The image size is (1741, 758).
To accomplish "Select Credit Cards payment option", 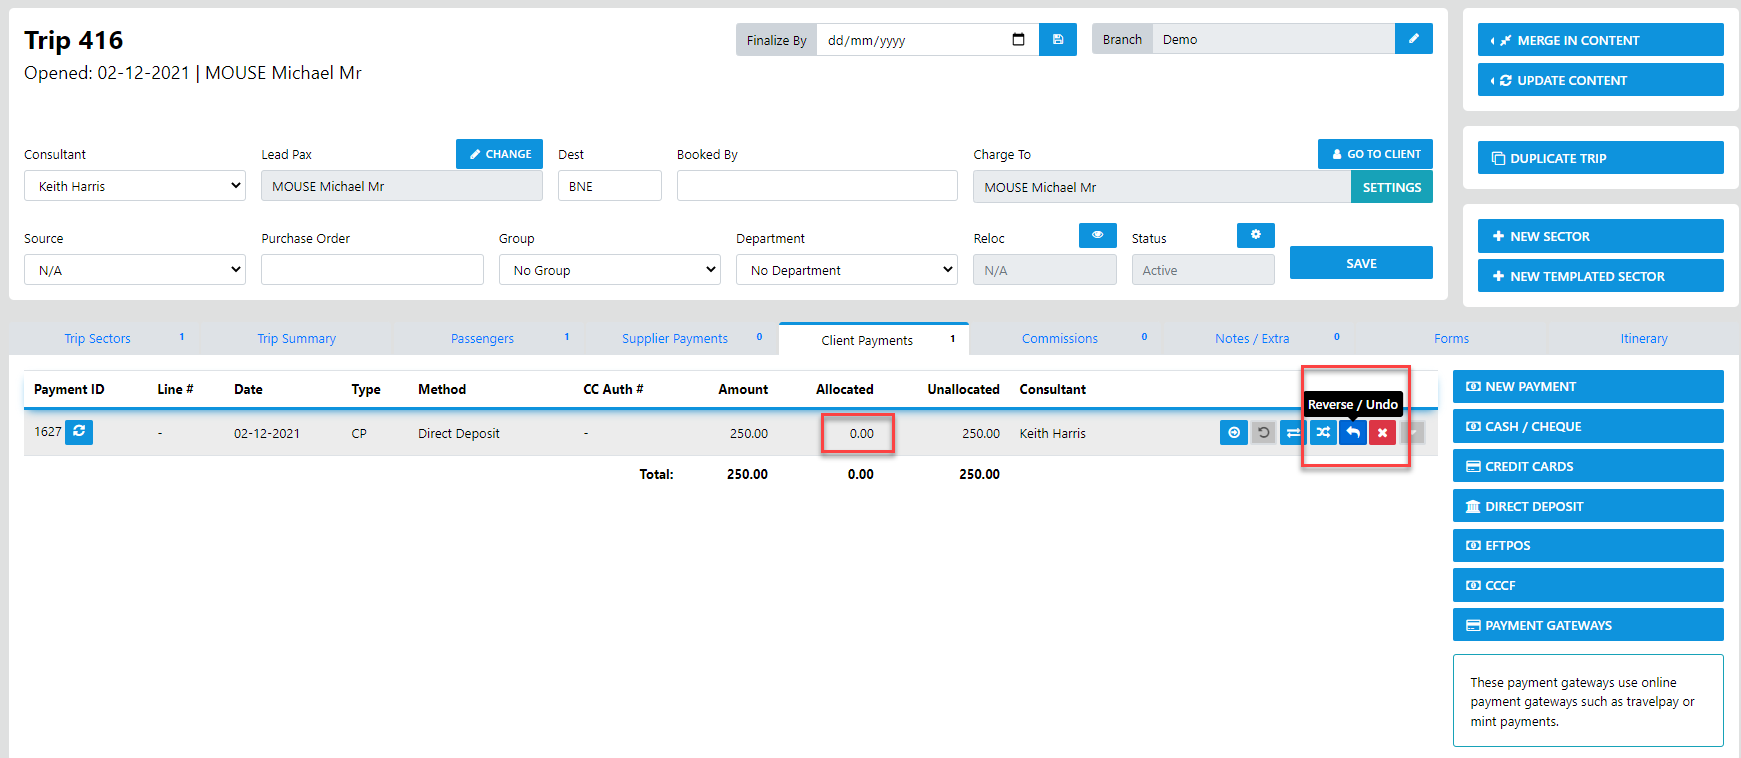I will pyautogui.click(x=1588, y=466).
